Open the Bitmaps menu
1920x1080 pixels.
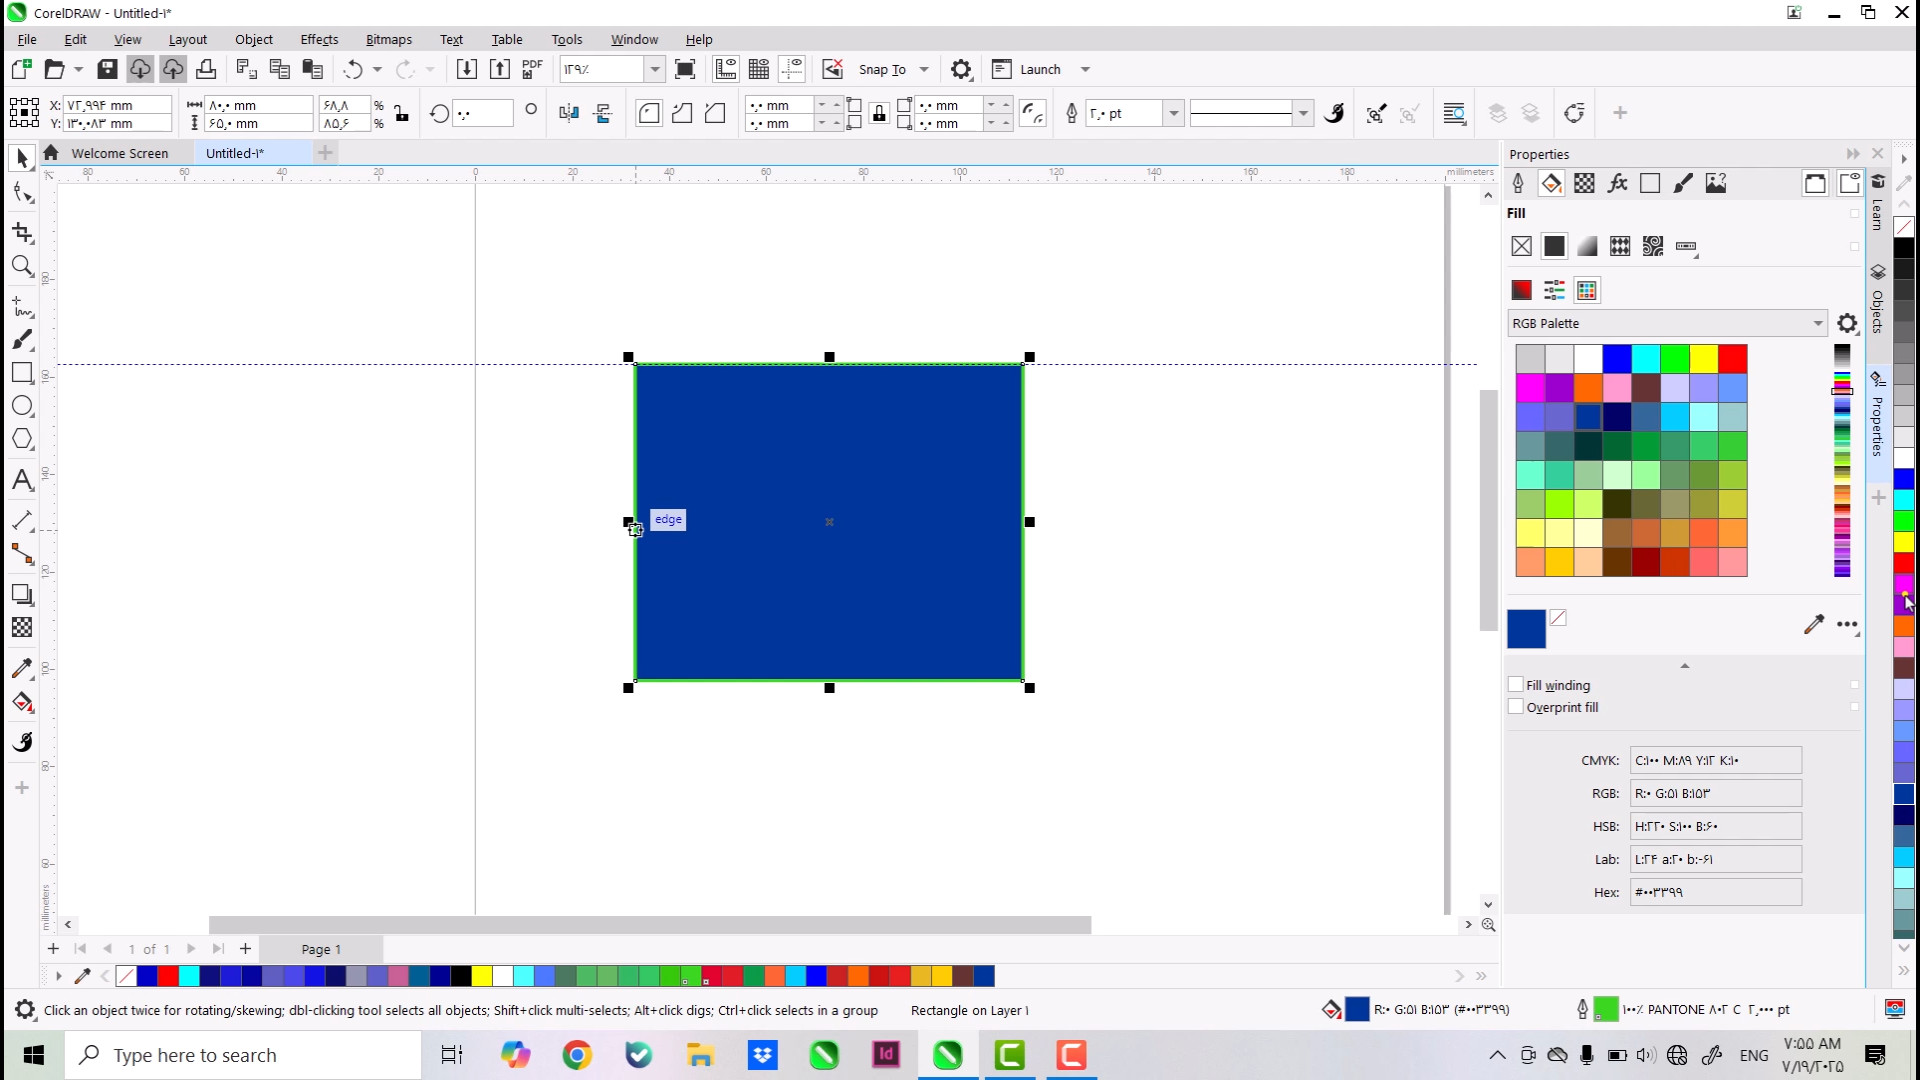[388, 39]
